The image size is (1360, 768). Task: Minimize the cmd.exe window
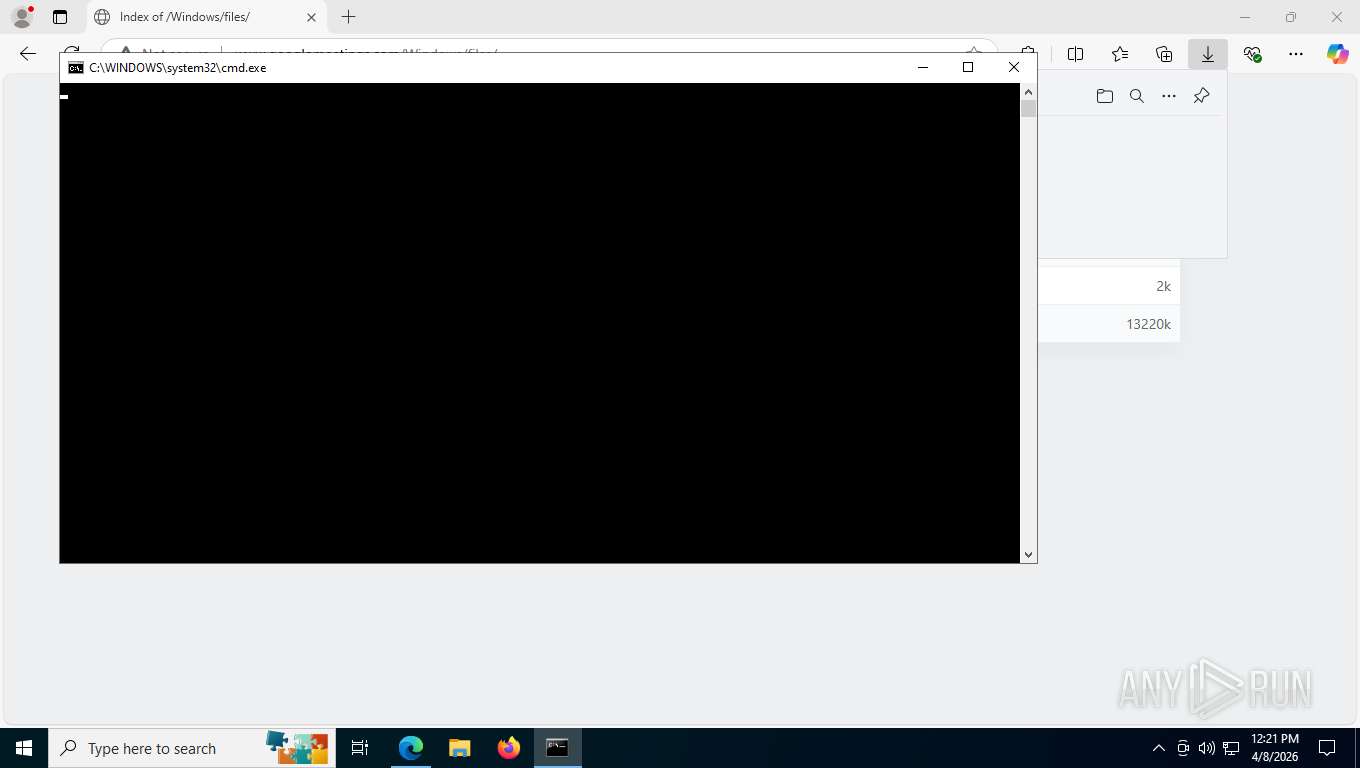922,67
